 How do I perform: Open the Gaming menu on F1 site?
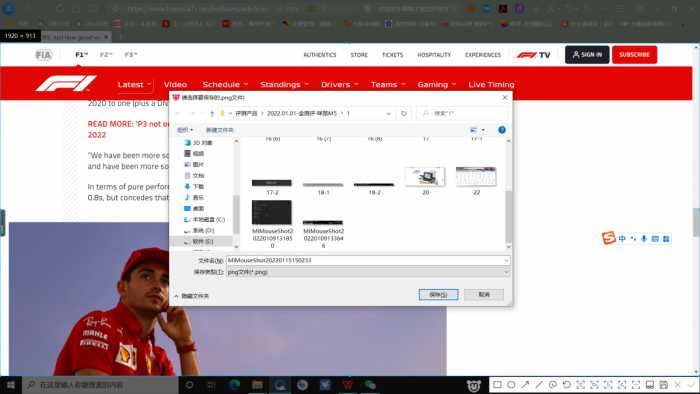(x=437, y=84)
